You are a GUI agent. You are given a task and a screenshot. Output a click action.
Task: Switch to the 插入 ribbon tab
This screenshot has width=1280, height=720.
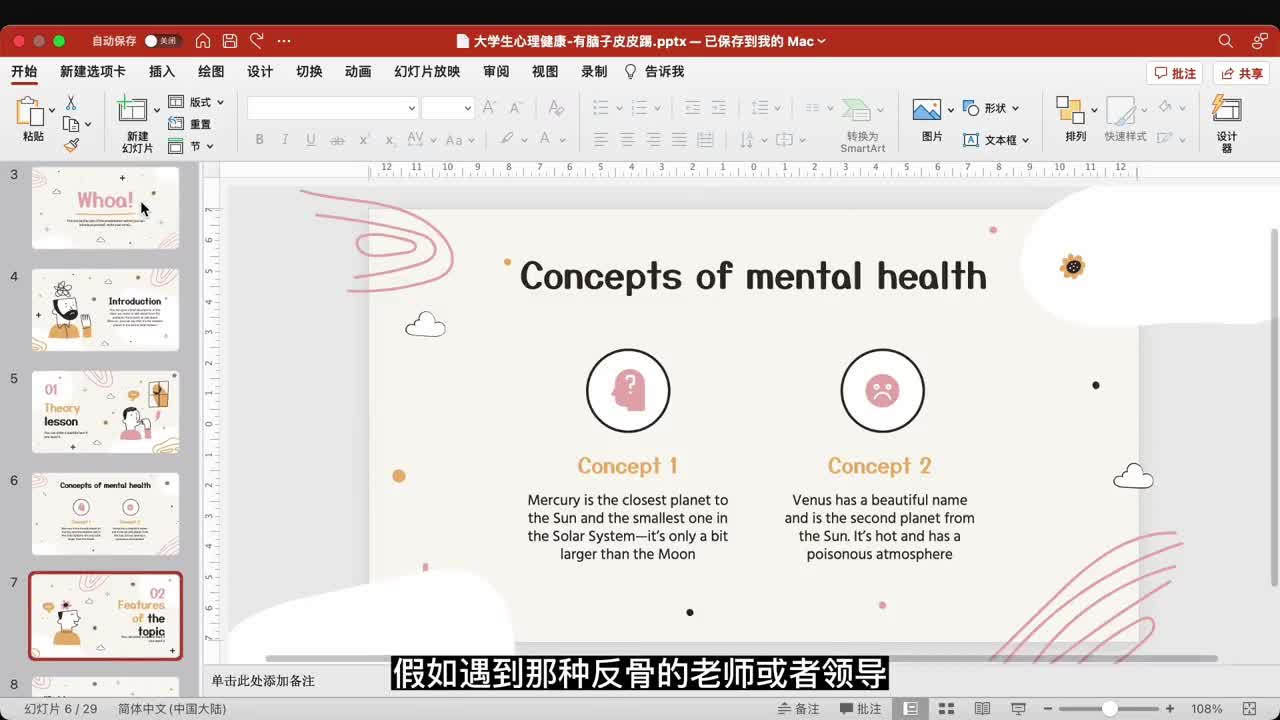pos(162,71)
